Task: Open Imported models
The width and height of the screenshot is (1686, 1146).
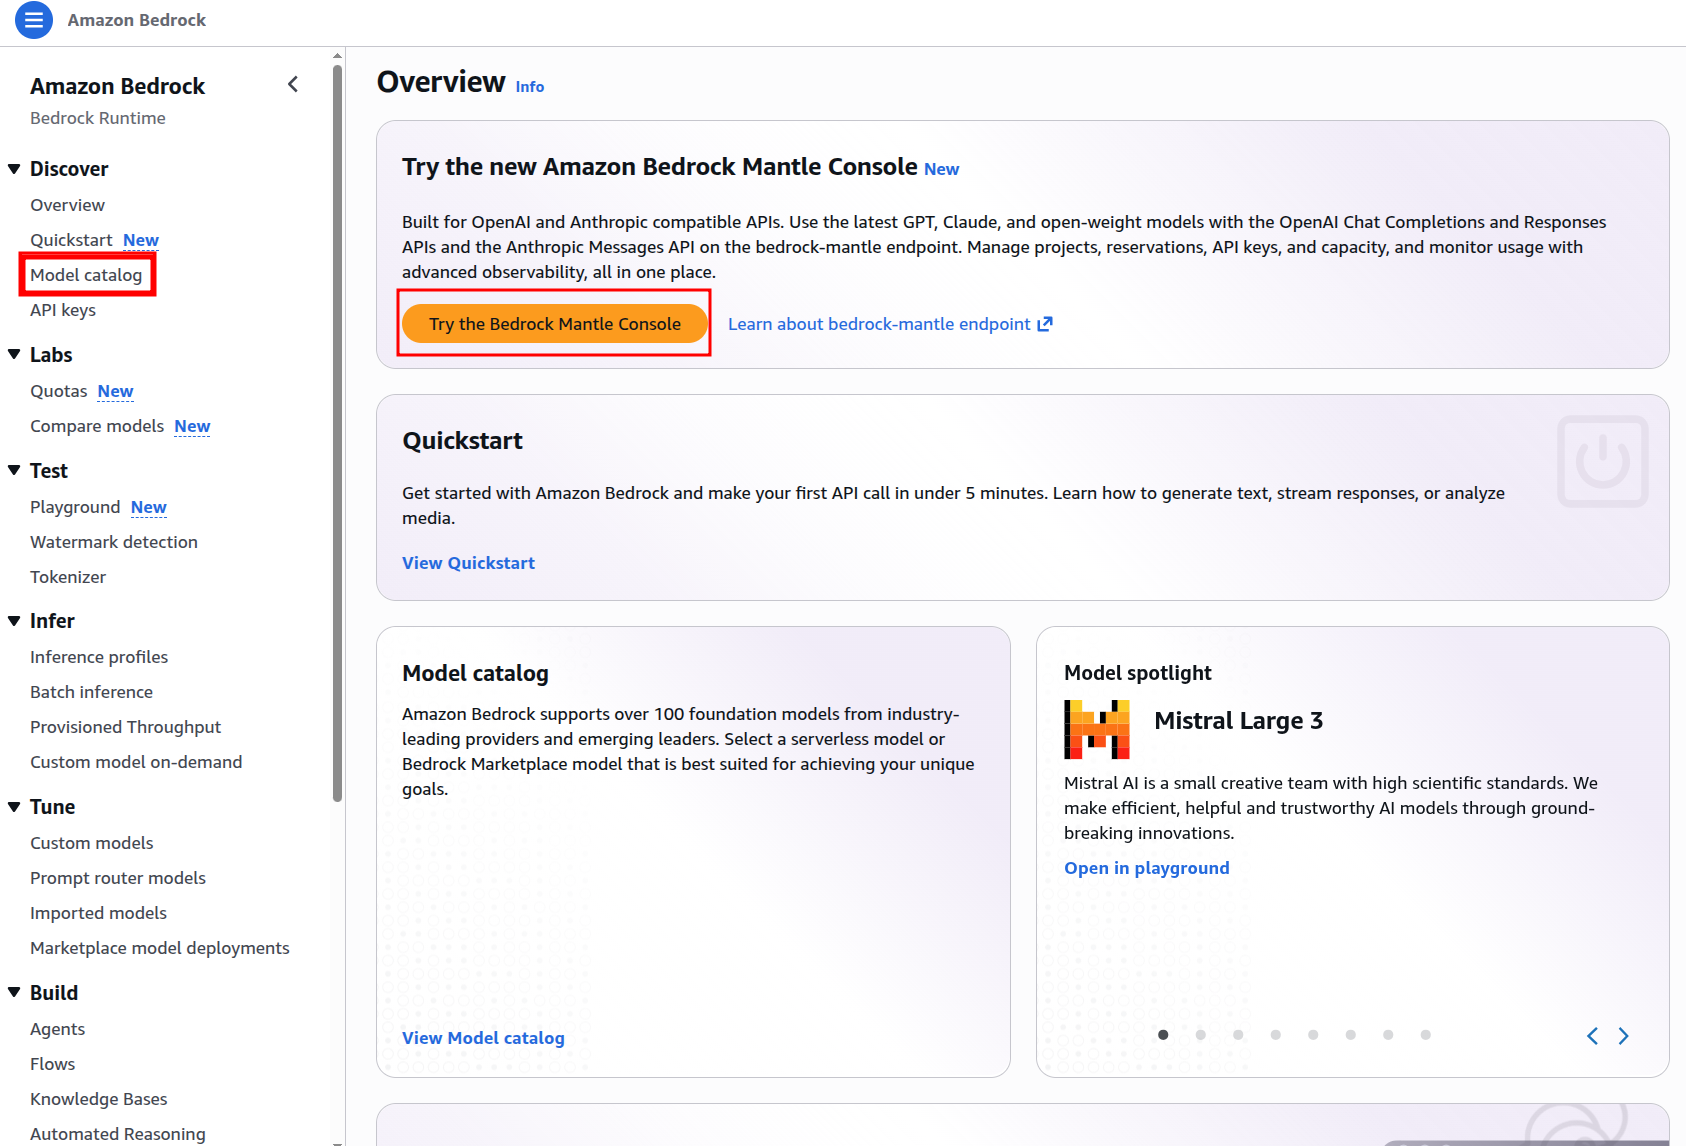Action: (98, 913)
